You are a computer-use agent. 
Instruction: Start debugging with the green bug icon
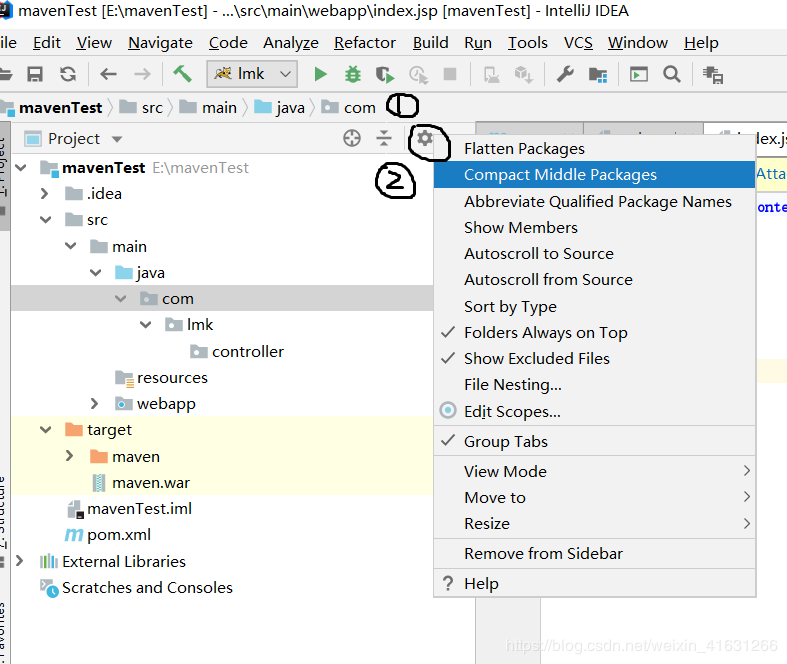pos(353,74)
